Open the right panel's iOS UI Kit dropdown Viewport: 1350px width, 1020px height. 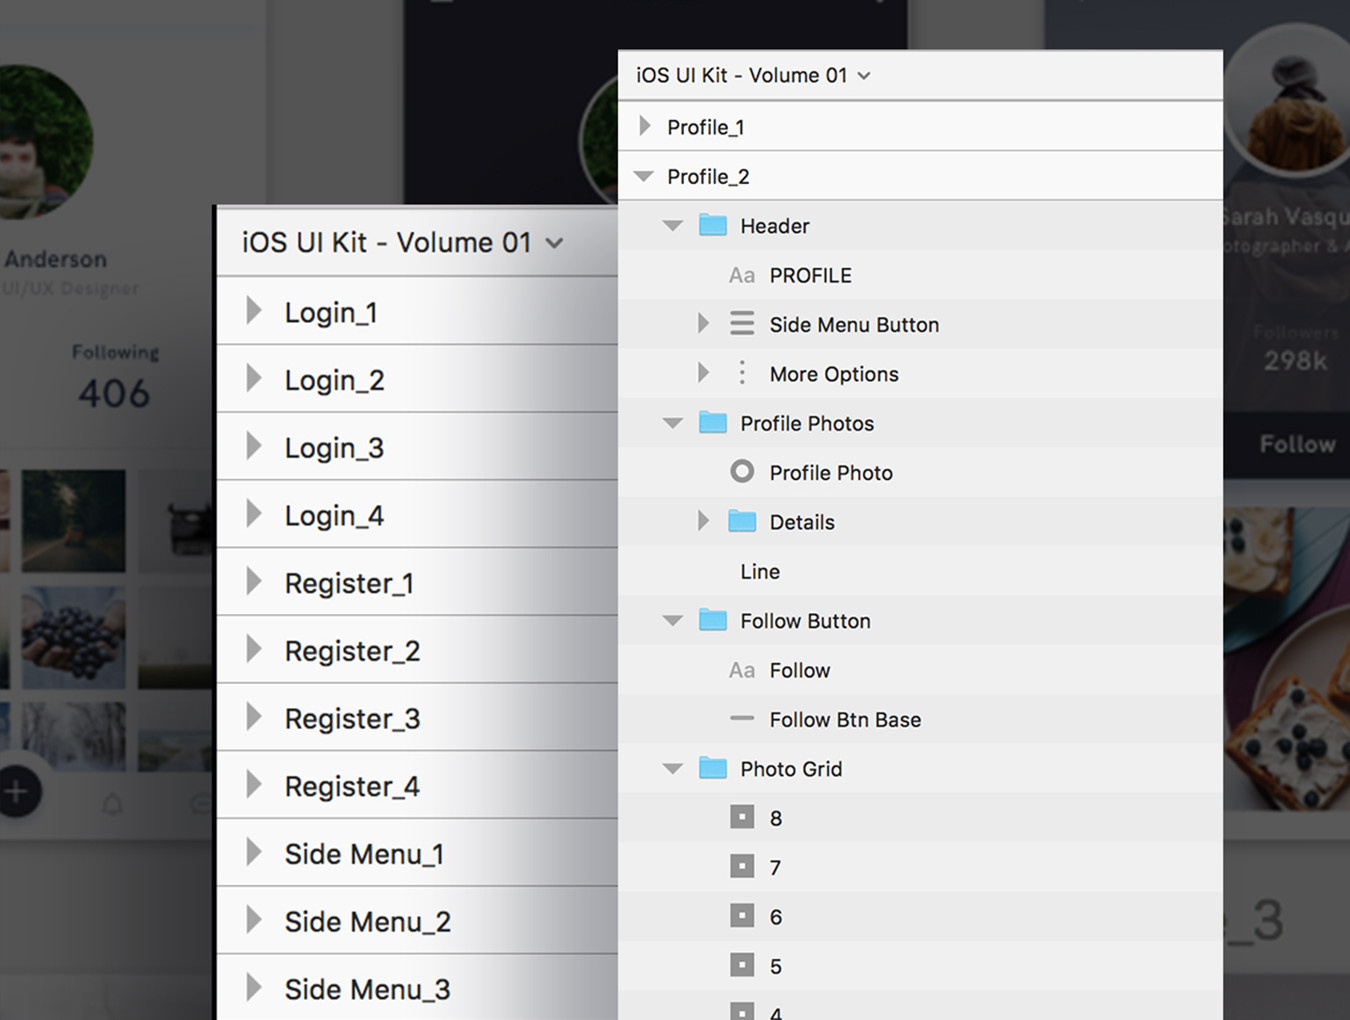click(864, 76)
